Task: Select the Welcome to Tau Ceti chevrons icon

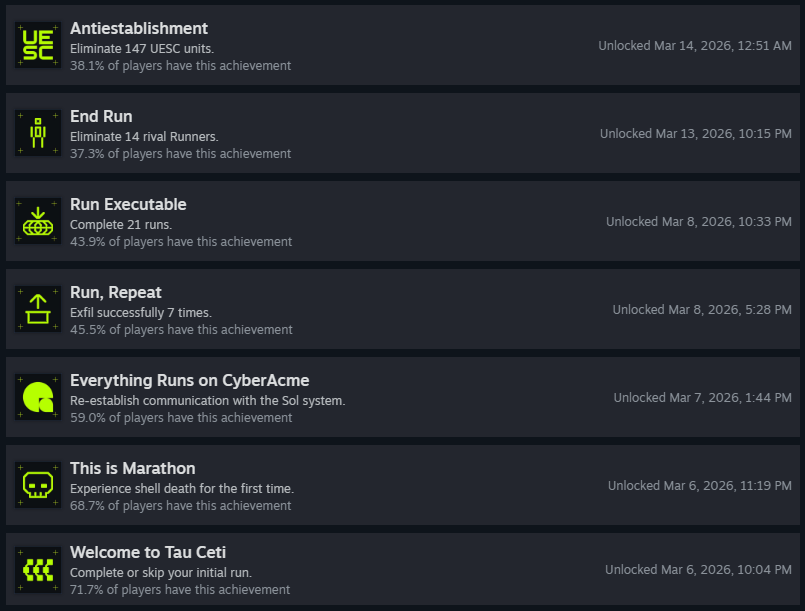Action: [x=38, y=570]
